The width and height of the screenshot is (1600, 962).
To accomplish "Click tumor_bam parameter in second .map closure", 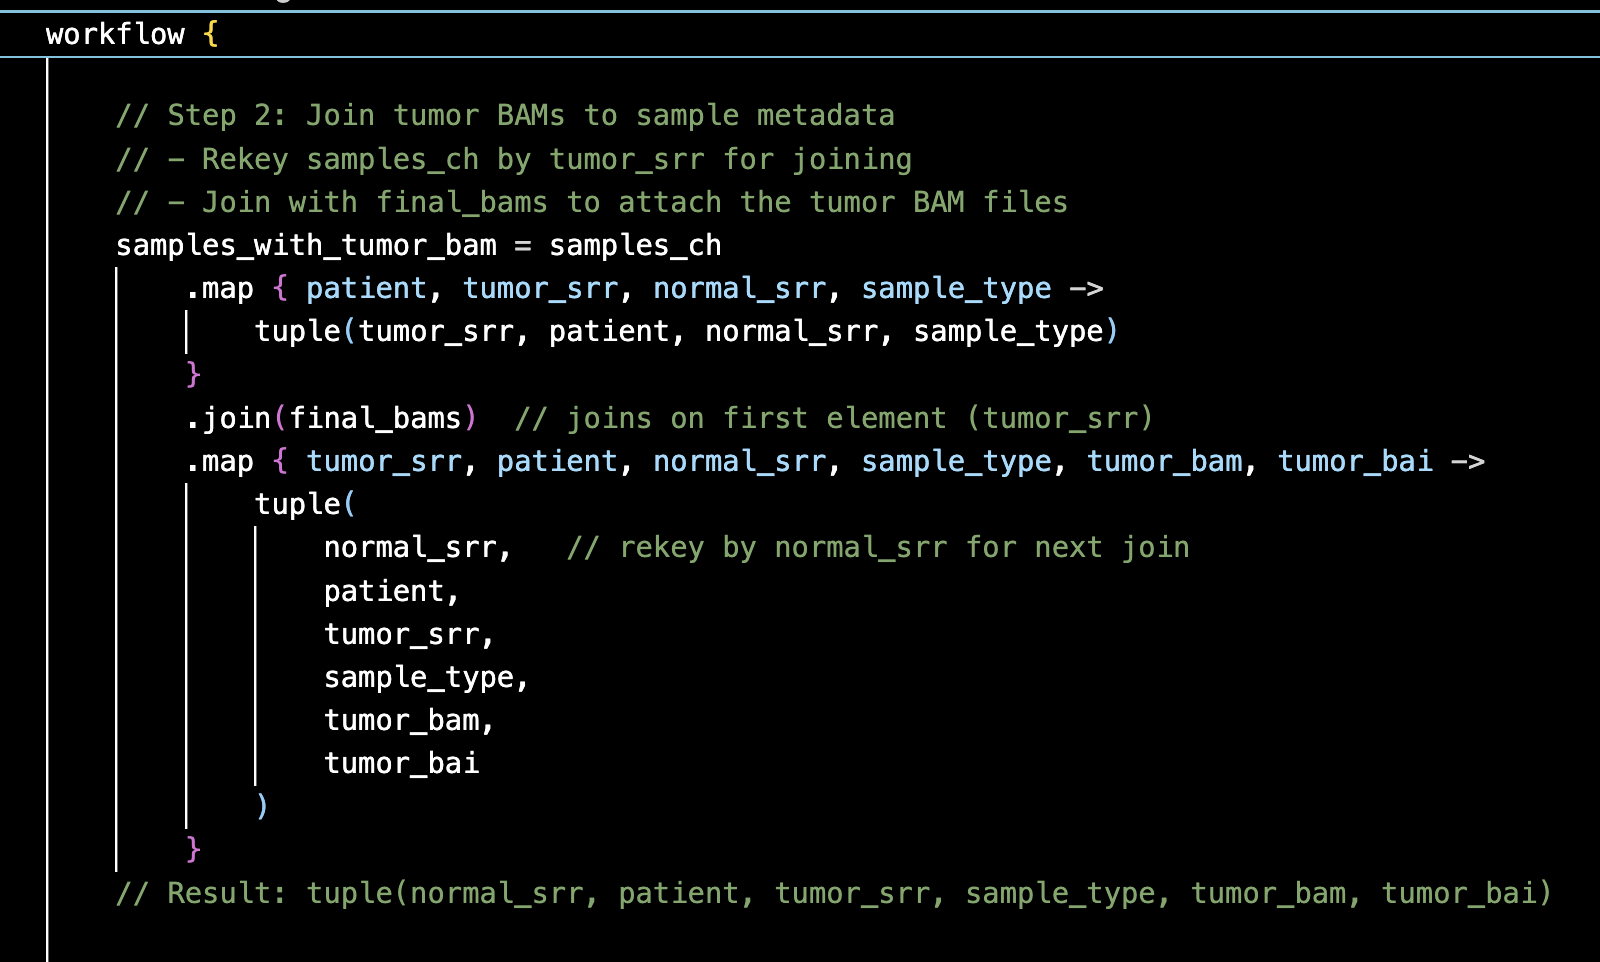I will (1165, 462).
